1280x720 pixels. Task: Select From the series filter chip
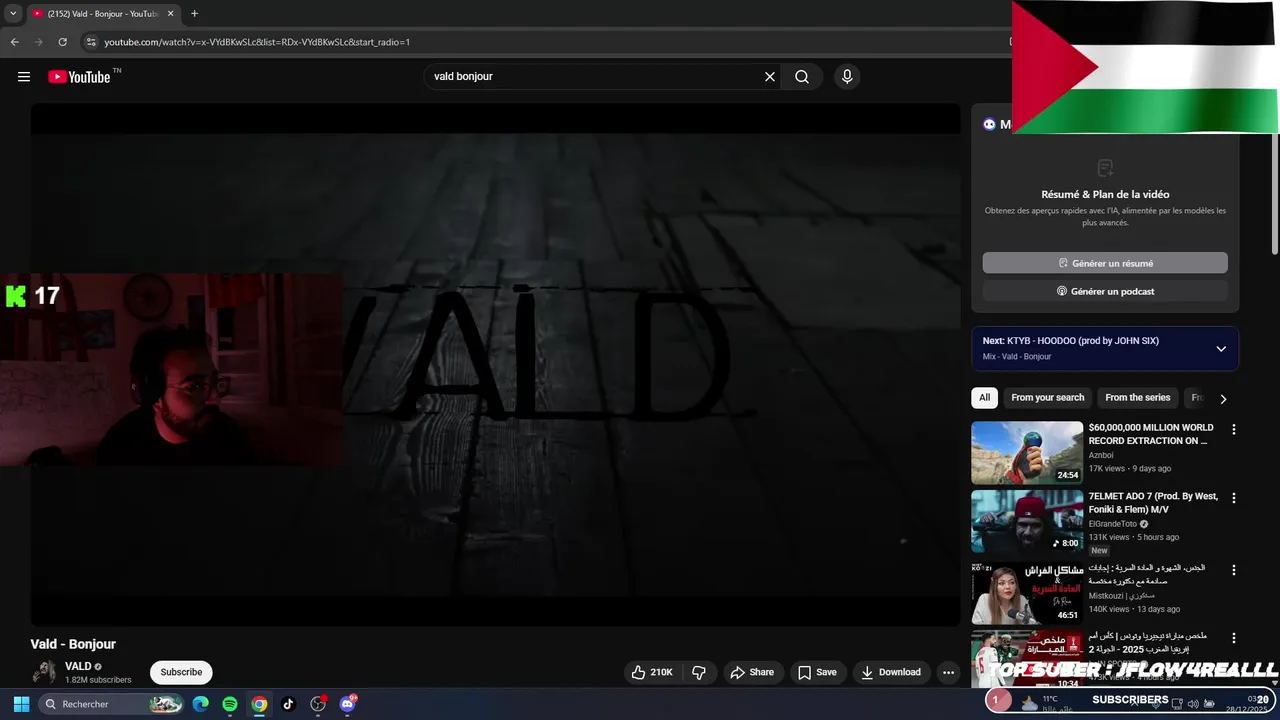[1137, 398]
